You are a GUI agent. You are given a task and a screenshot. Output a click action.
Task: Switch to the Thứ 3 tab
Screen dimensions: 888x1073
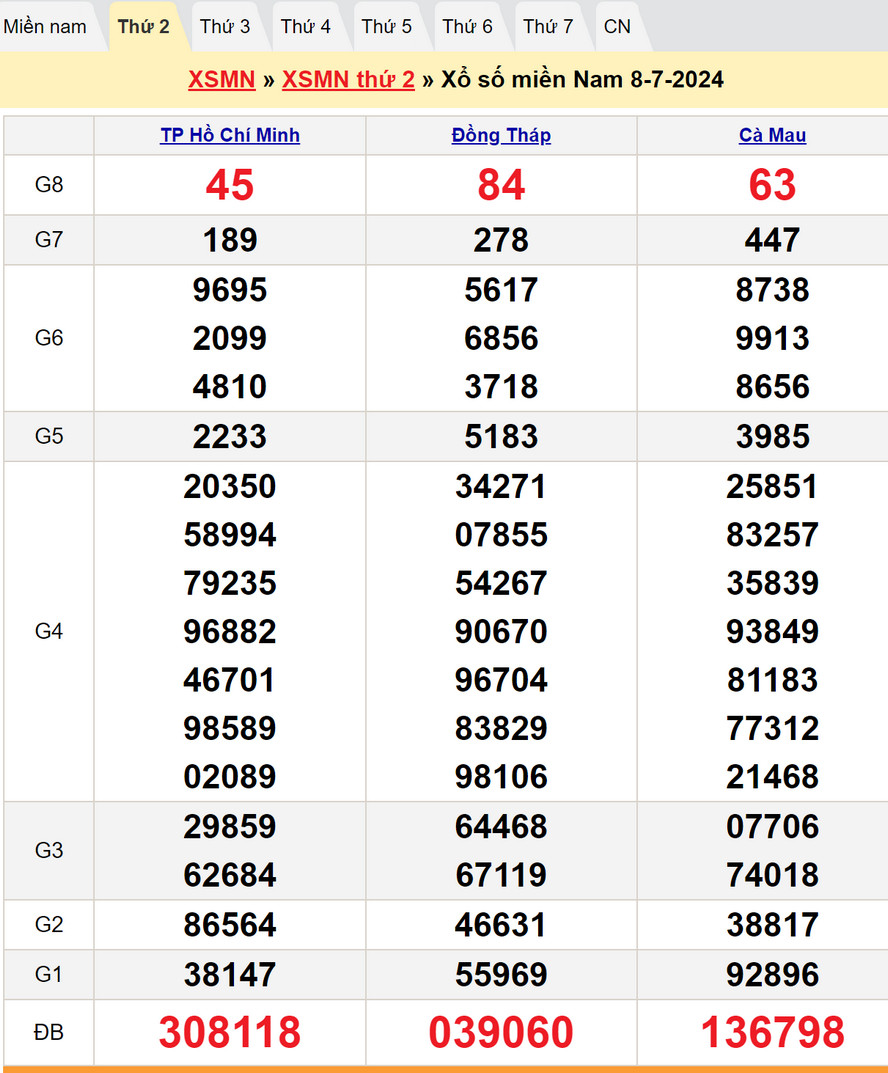pyautogui.click(x=225, y=27)
